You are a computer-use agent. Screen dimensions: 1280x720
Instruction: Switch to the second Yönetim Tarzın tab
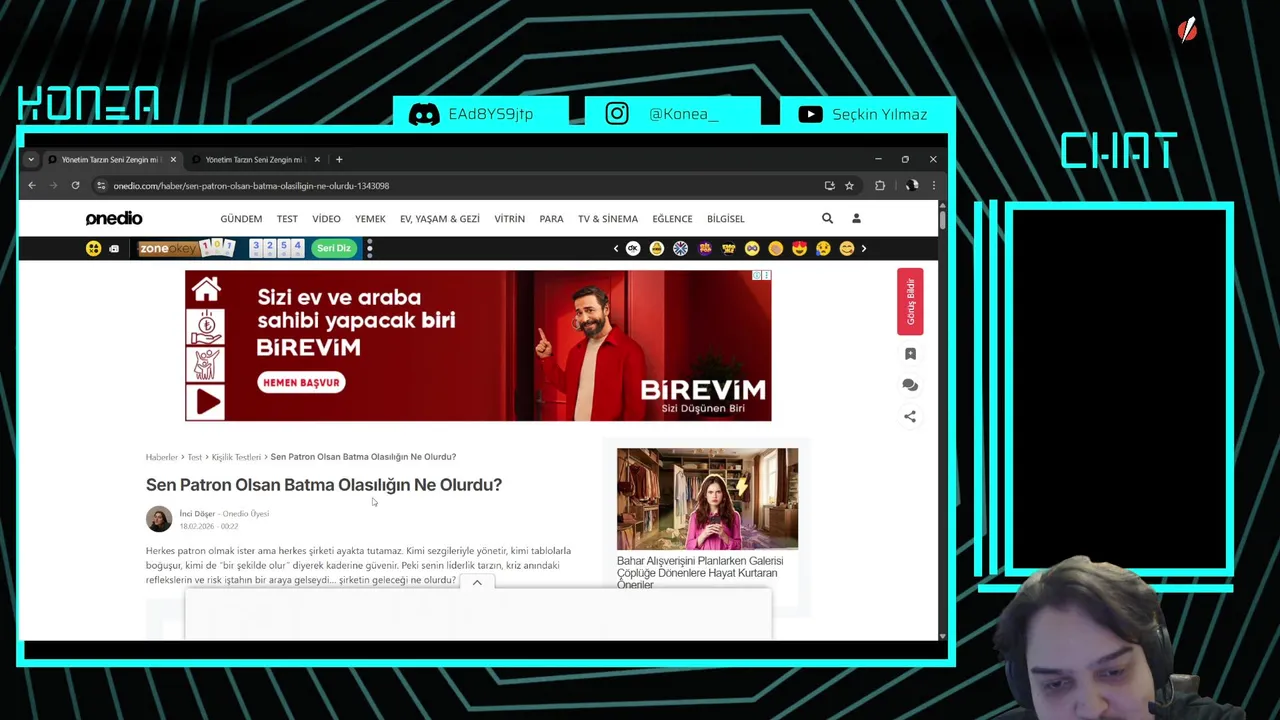(255, 159)
